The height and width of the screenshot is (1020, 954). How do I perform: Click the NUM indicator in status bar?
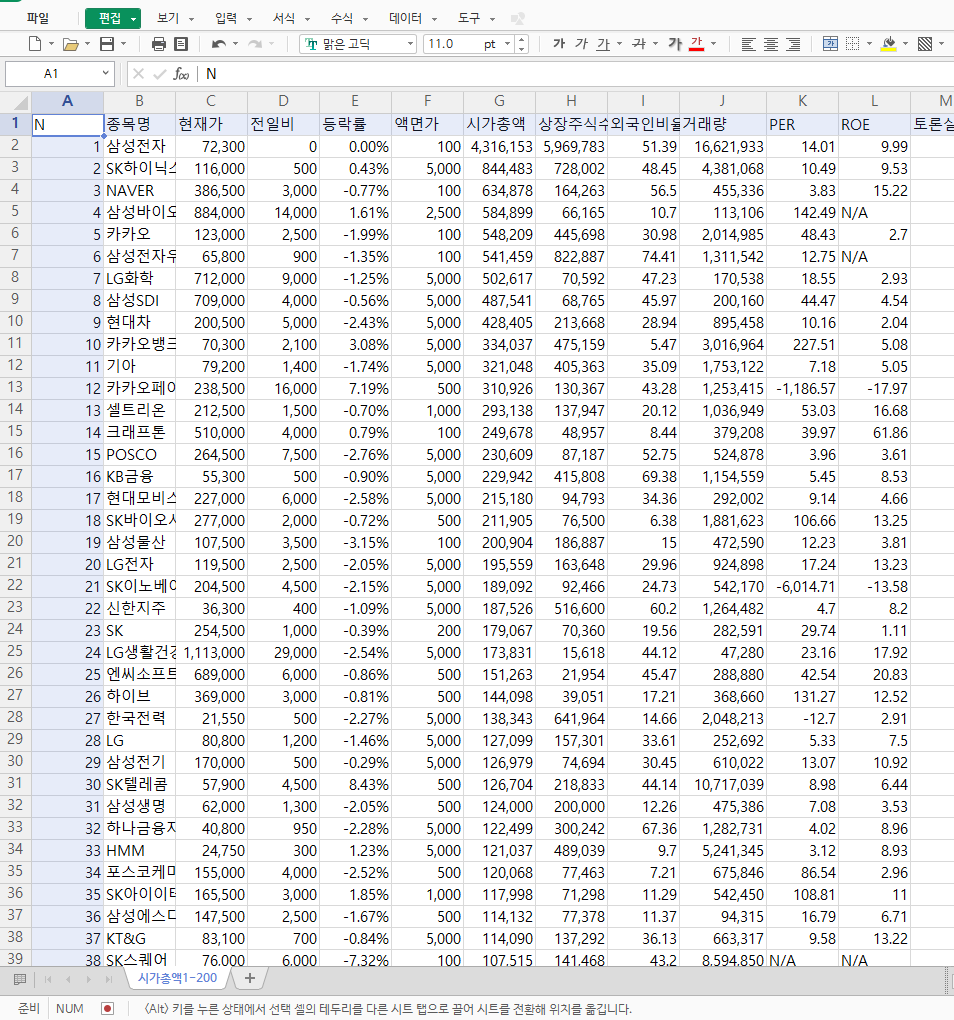[70, 1009]
